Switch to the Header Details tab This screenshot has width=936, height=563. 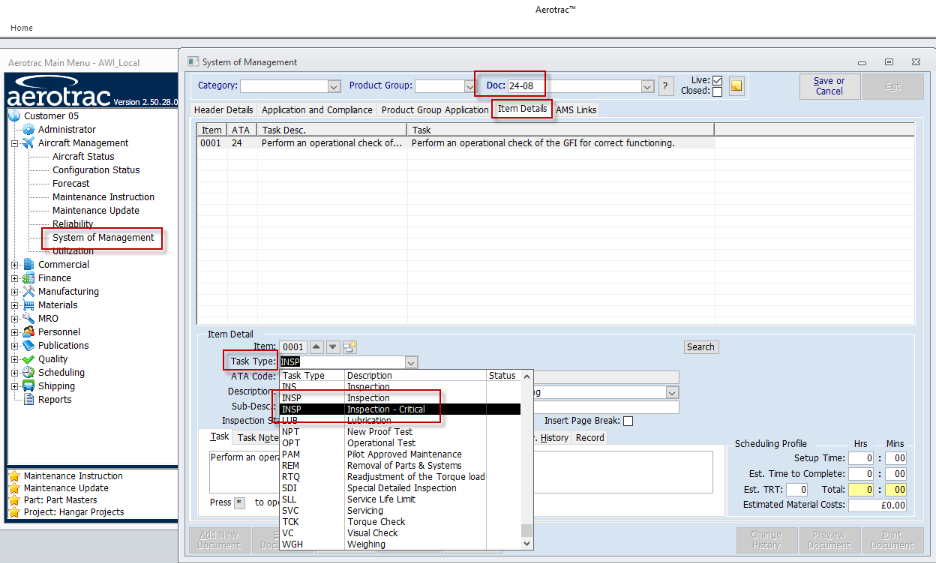223,110
